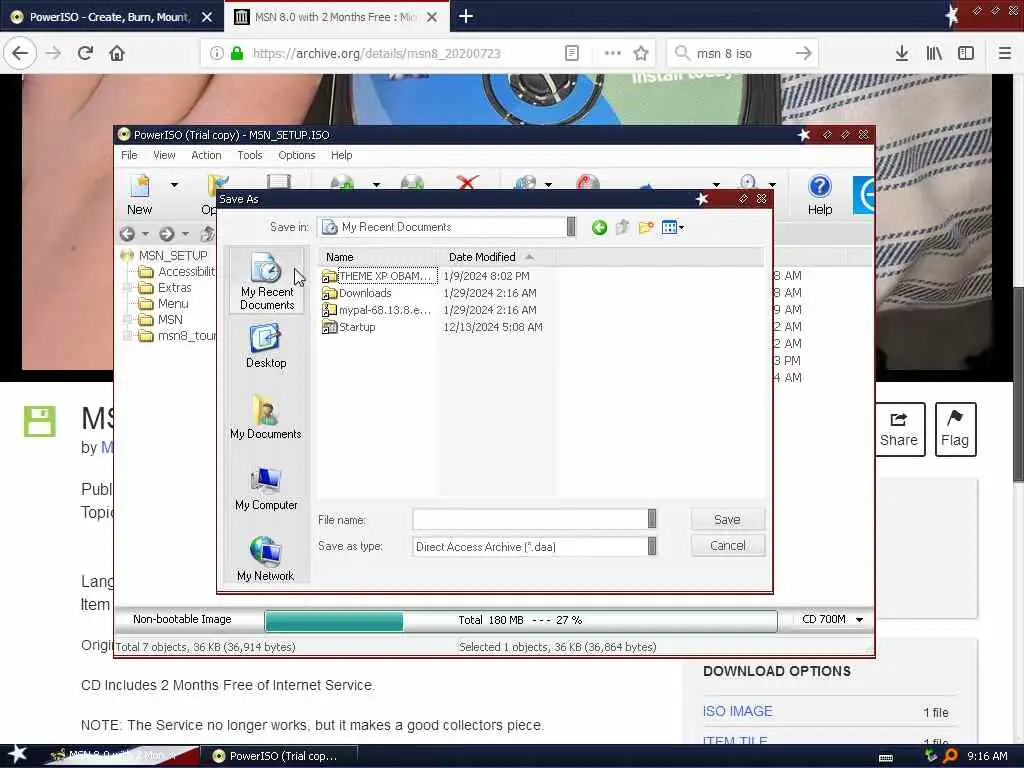Open the File name dropdown arrow
Screen dimensions: 1024x768
click(652, 519)
